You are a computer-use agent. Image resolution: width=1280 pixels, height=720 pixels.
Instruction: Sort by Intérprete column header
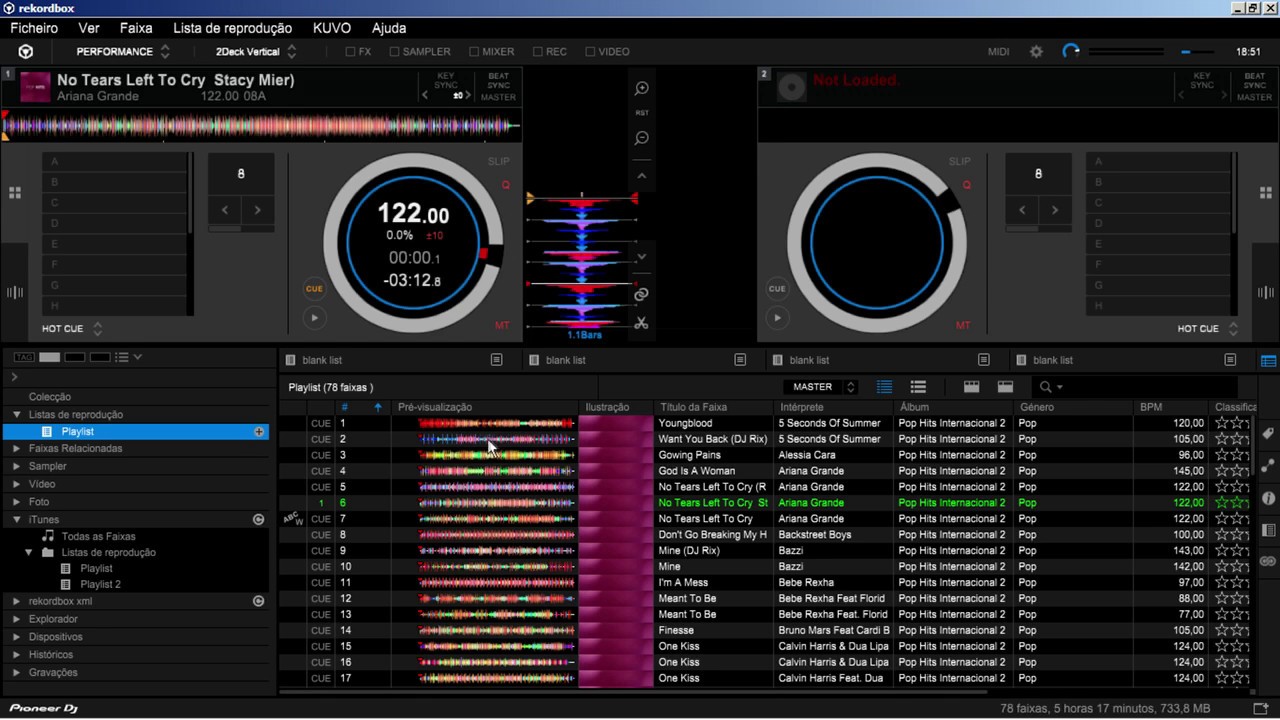click(x=833, y=407)
